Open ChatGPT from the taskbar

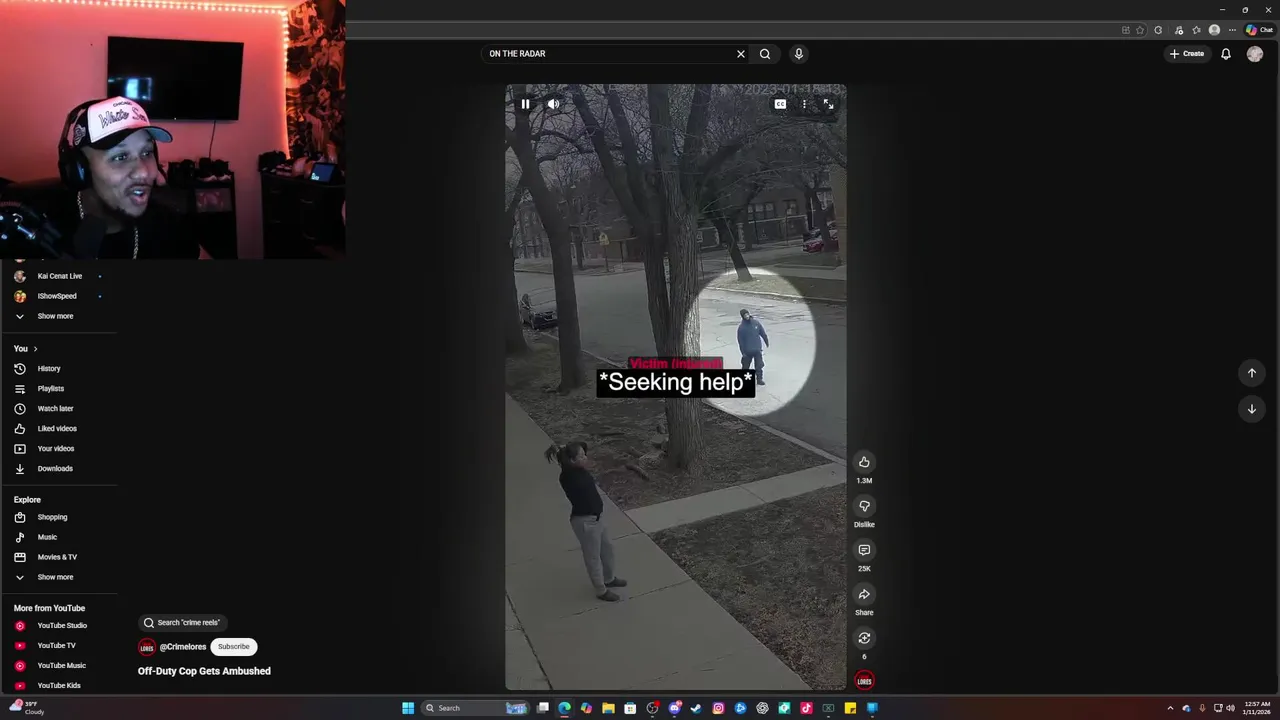click(x=762, y=708)
